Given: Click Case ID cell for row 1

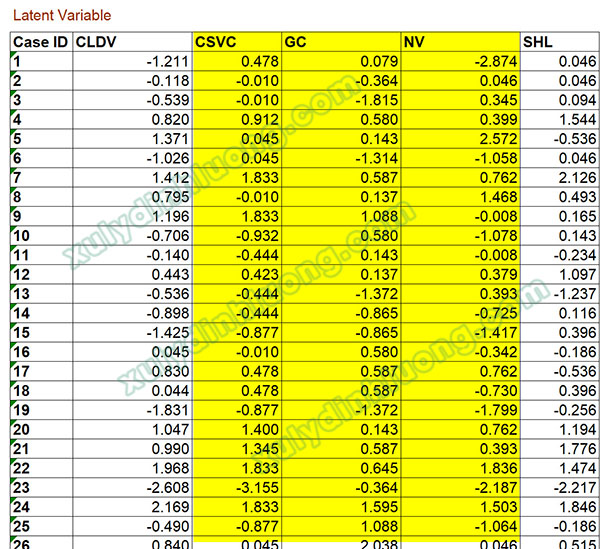Looking at the screenshot, I should point(41,61).
